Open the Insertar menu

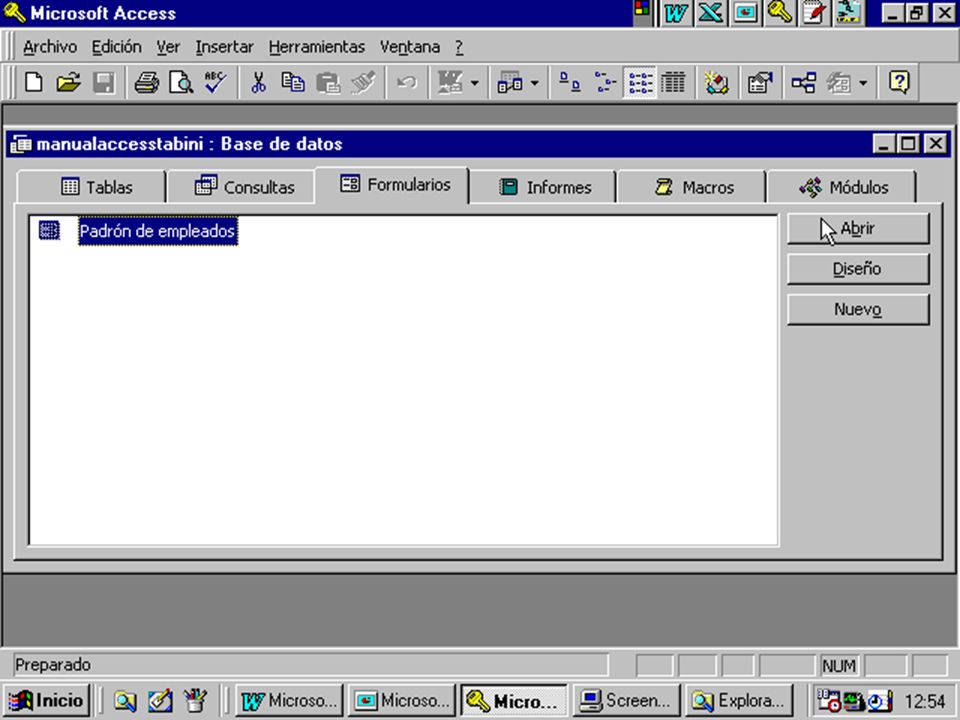(x=224, y=47)
